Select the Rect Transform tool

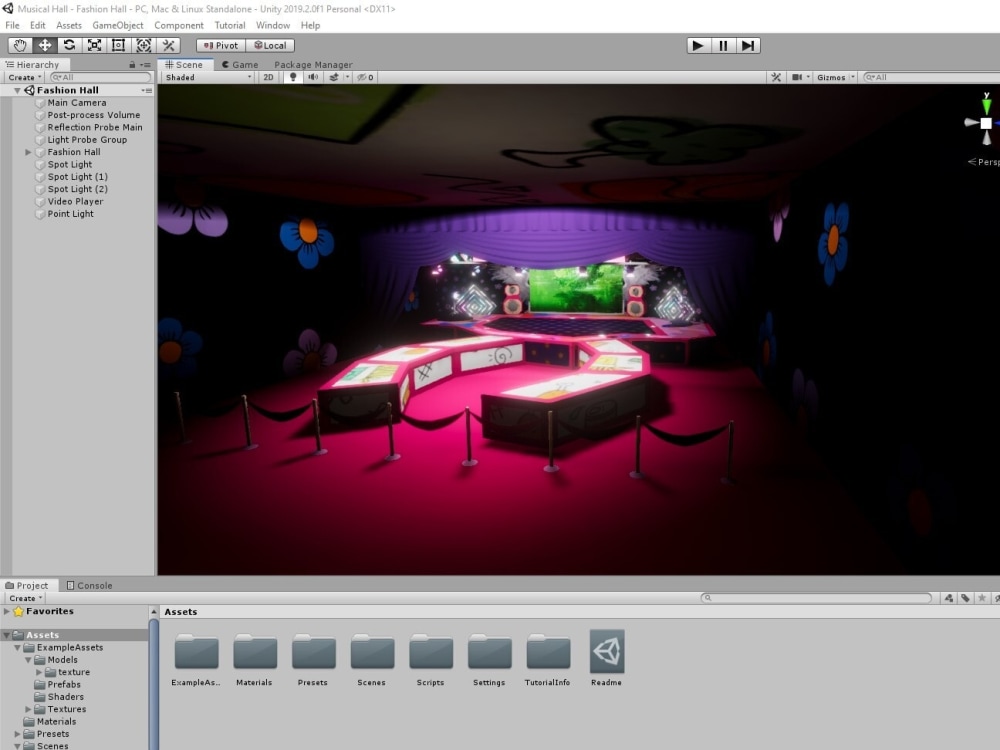(x=119, y=45)
